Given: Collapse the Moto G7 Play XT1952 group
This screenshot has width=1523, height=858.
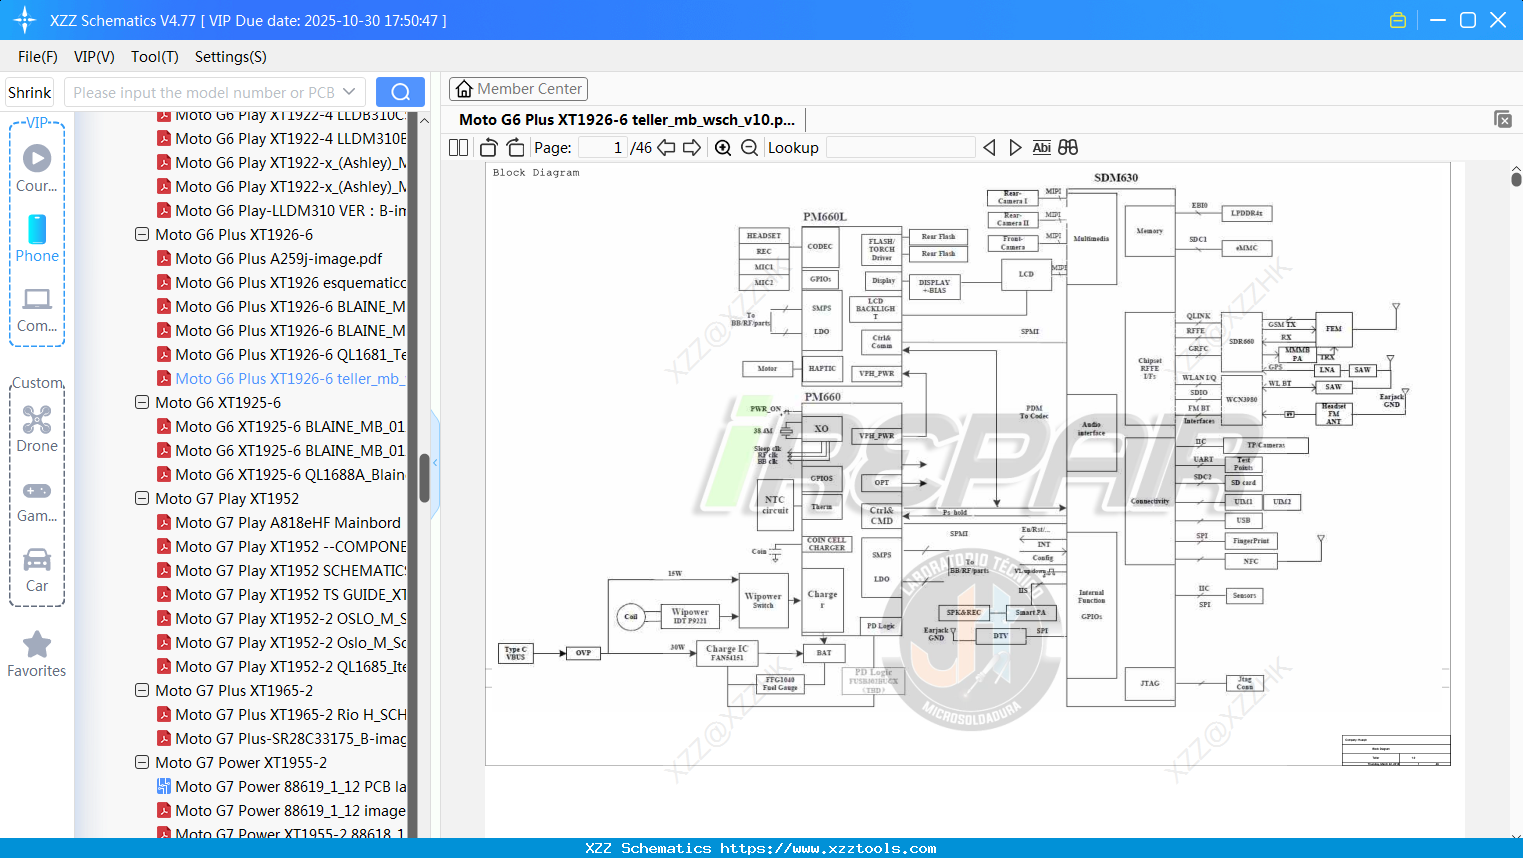Looking at the screenshot, I should (x=142, y=499).
